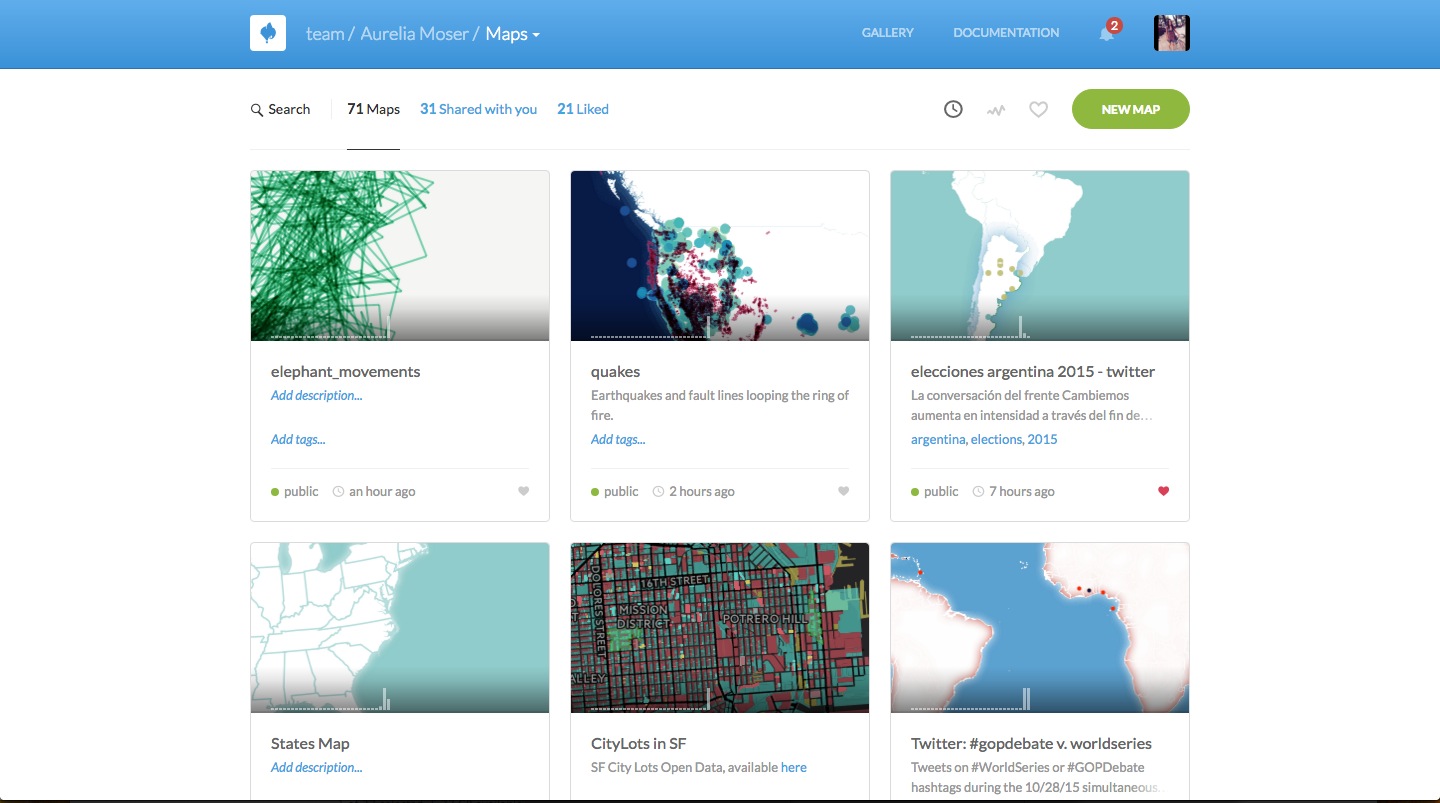Switch to the 31 Shared with you tab

[x=478, y=109]
